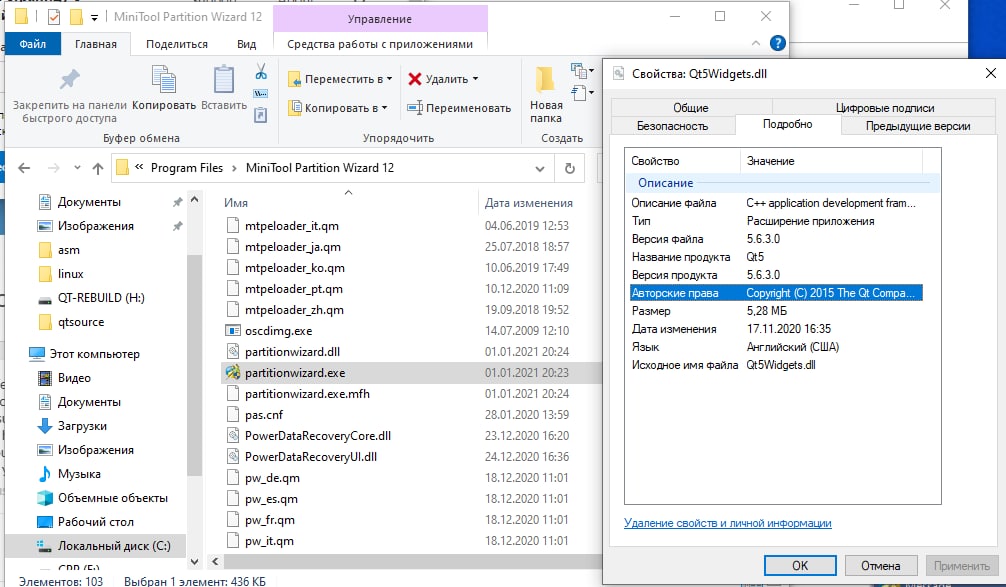
Task: Select Название продукта property row
Action: pyautogui.click(x=776, y=257)
